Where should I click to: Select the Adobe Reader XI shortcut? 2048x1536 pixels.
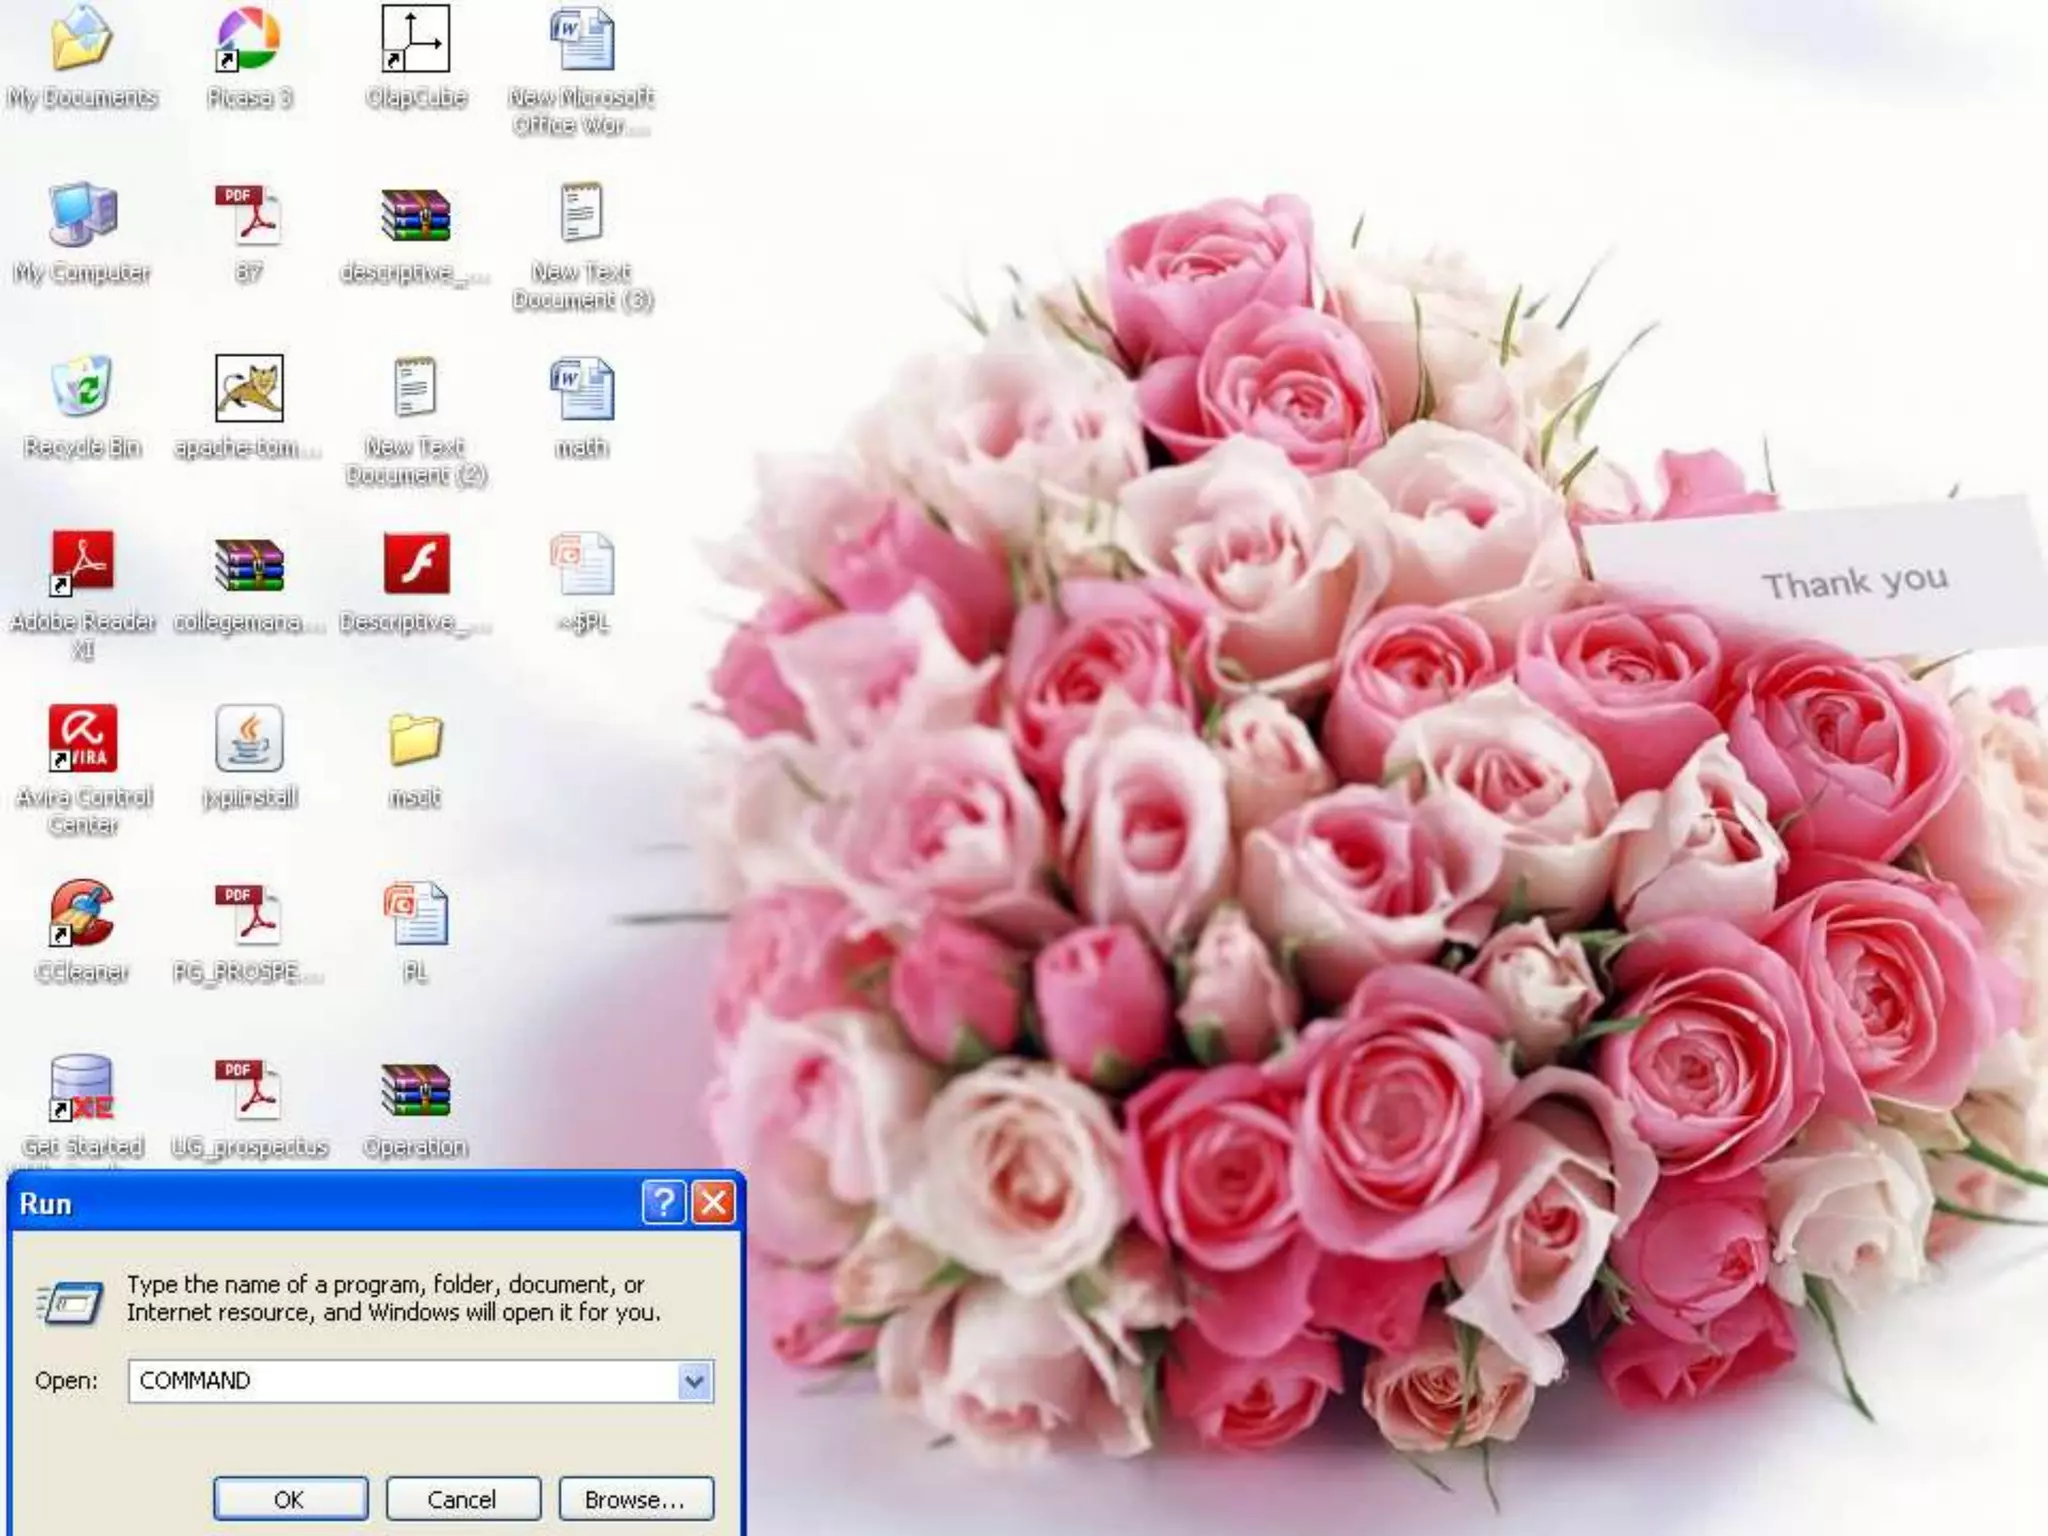[82, 563]
